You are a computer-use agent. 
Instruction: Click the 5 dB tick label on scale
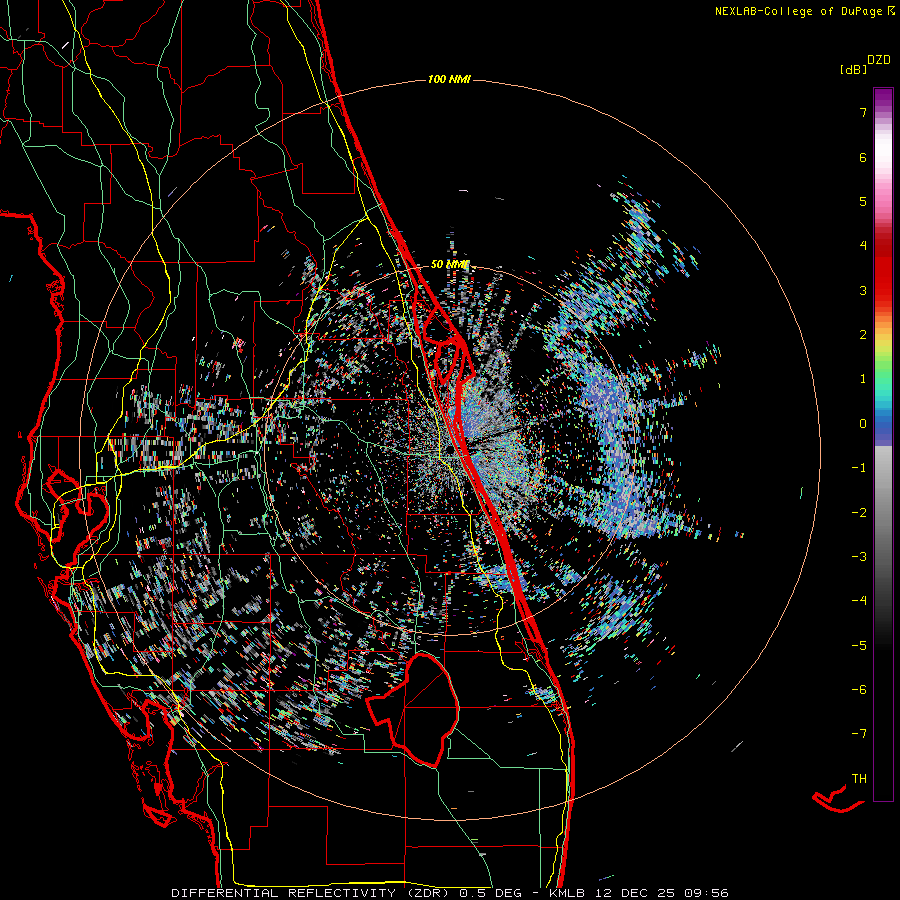[863, 201]
